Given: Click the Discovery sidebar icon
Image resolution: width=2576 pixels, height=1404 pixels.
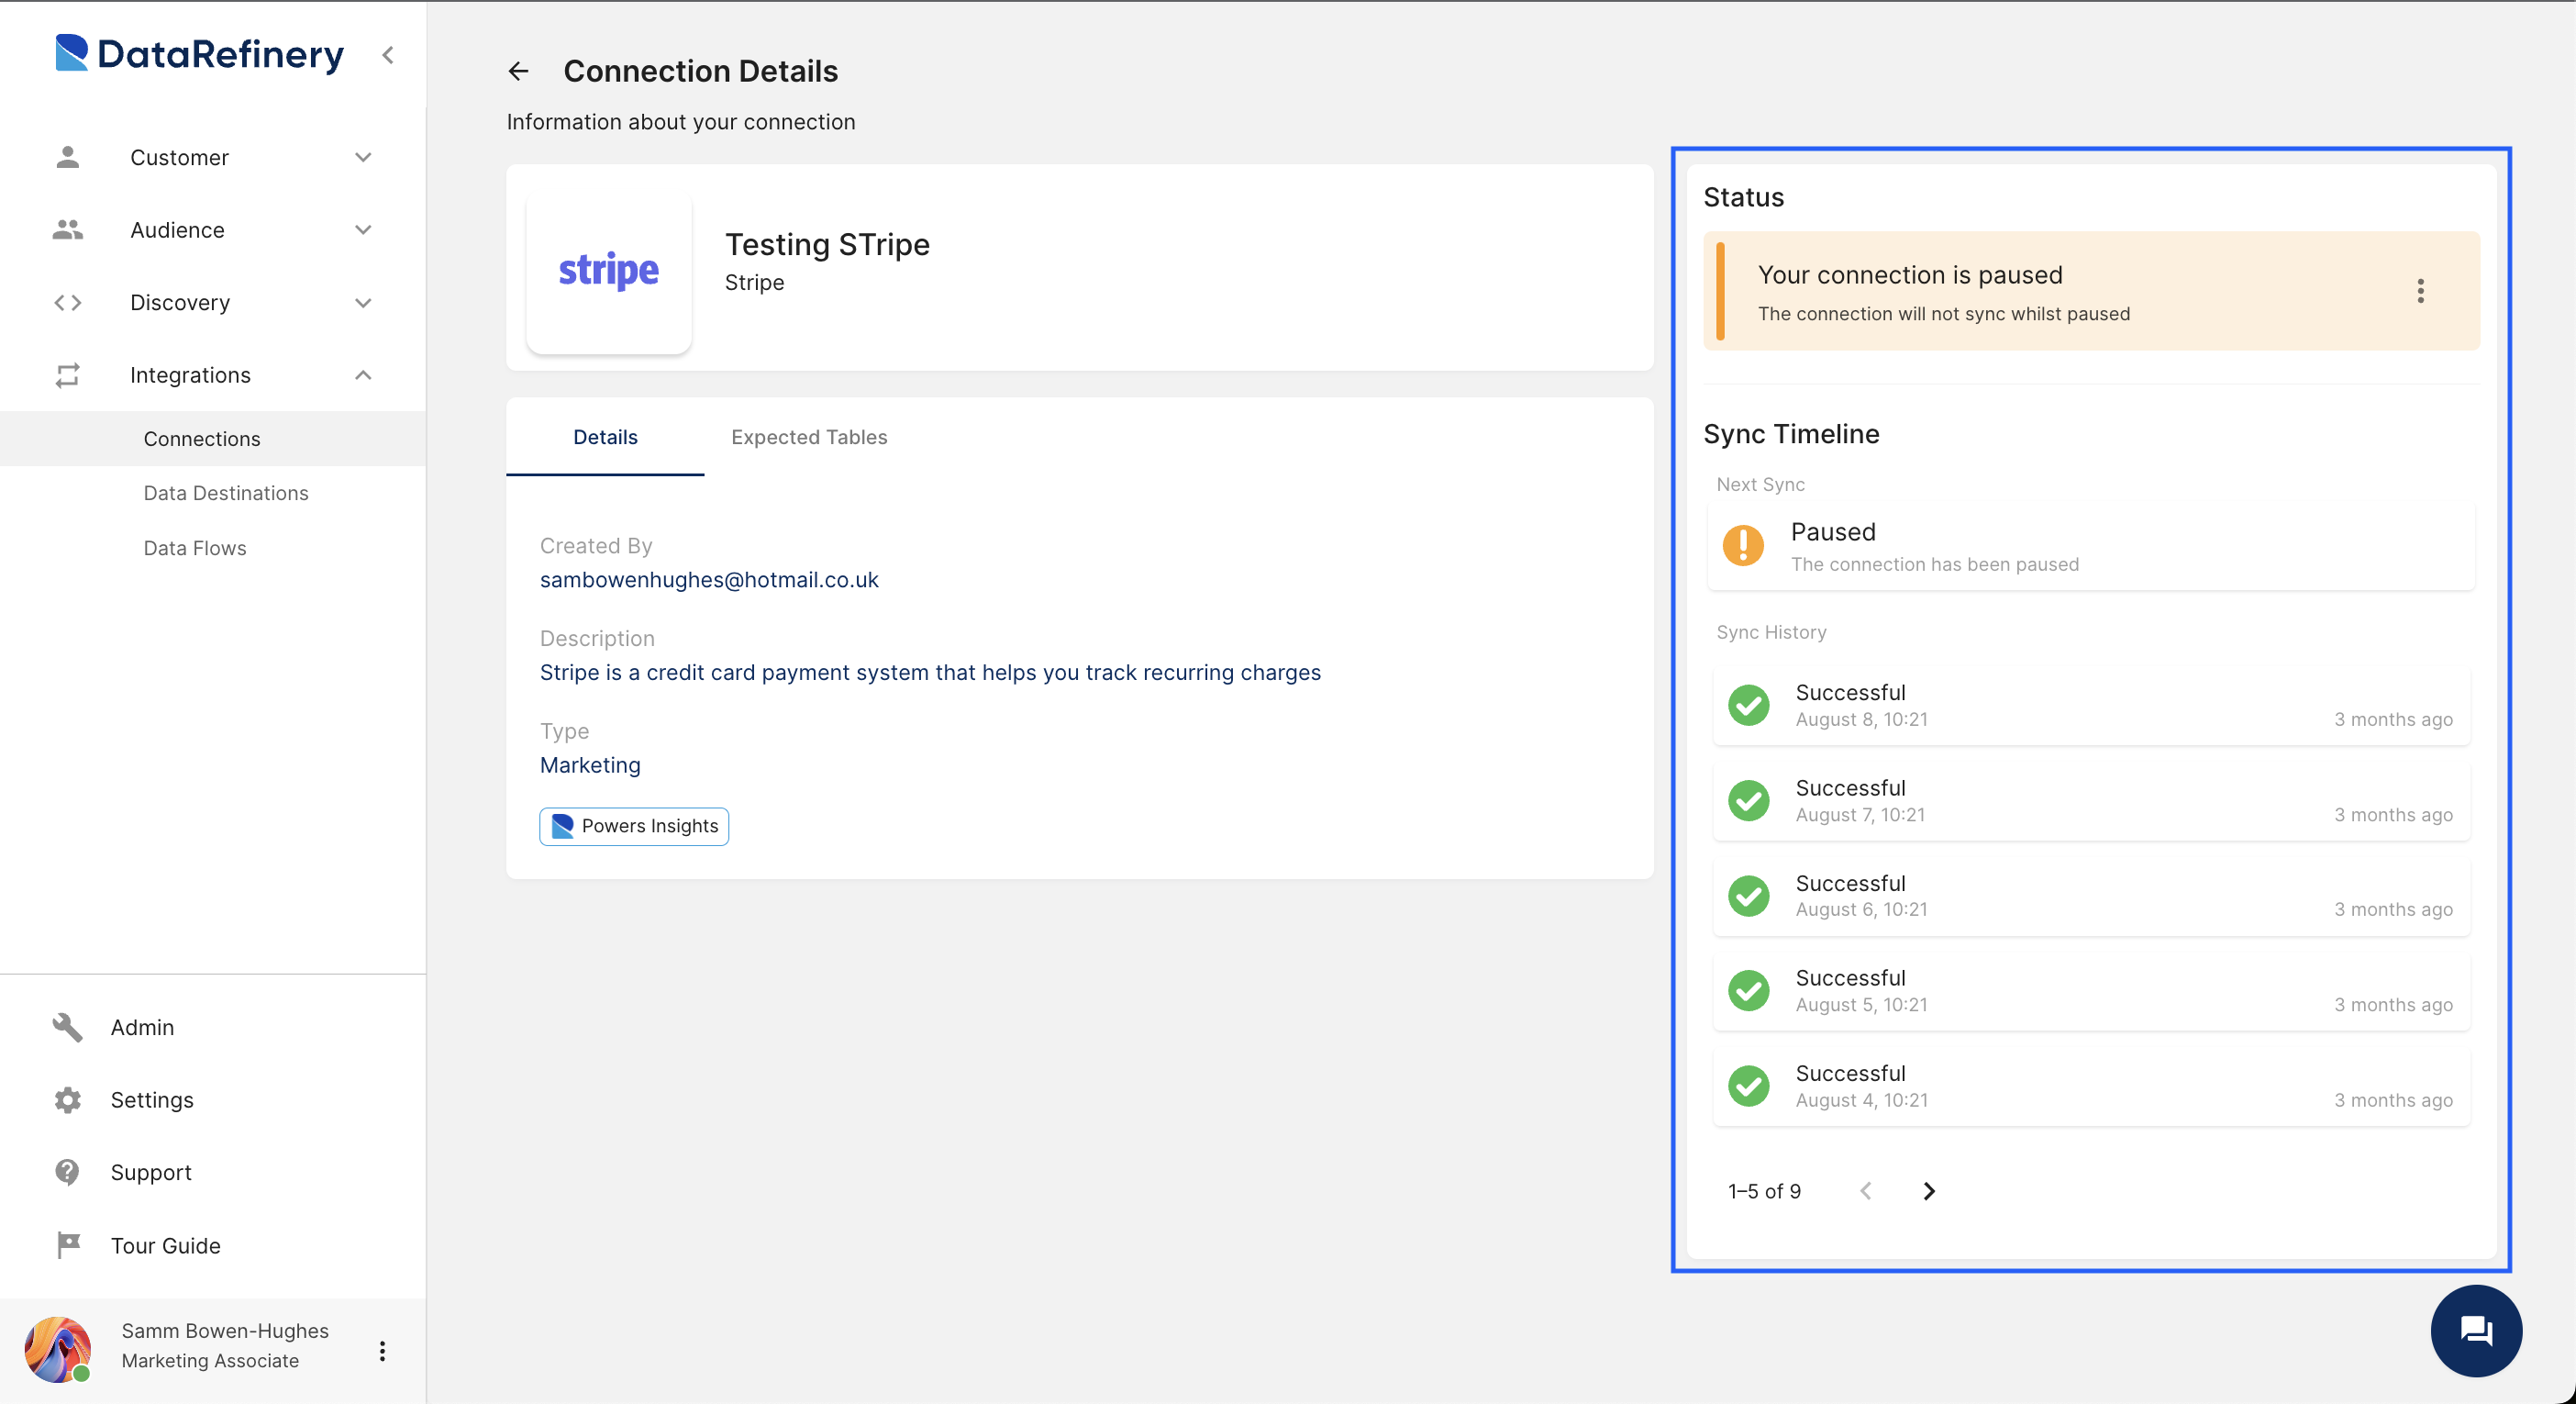Looking at the screenshot, I should (69, 303).
